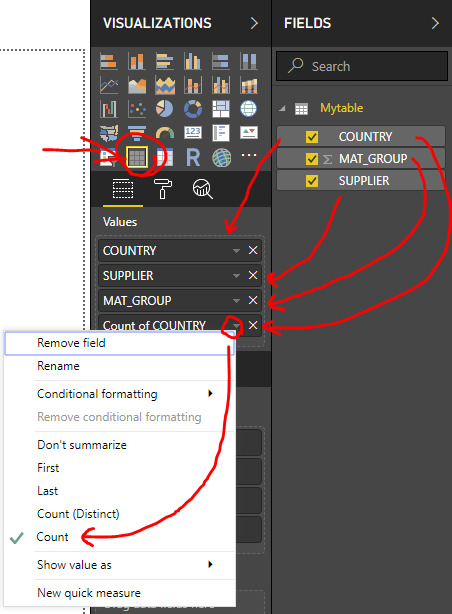Choose Don't summarize option
Image resolution: width=452 pixels, height=614 pixels.
click(x=120, y=445)
